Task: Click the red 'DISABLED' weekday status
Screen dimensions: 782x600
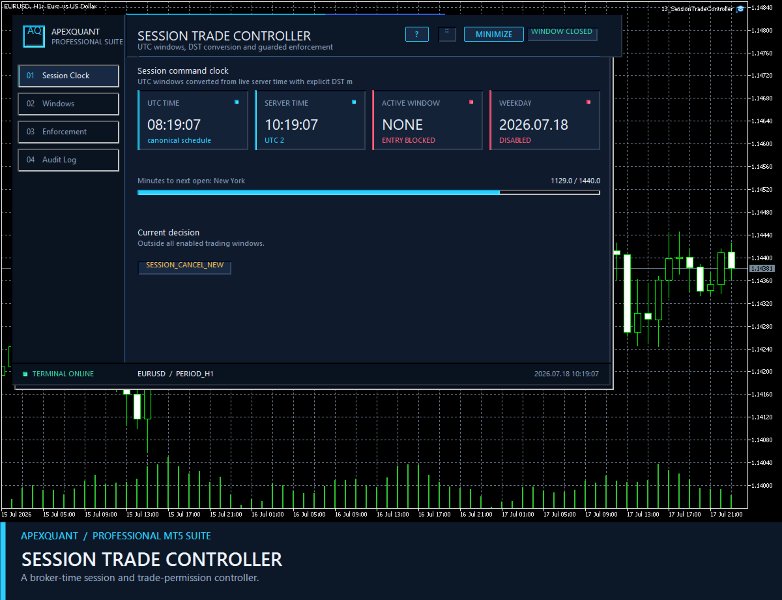Action: click(x=515, y=141)
